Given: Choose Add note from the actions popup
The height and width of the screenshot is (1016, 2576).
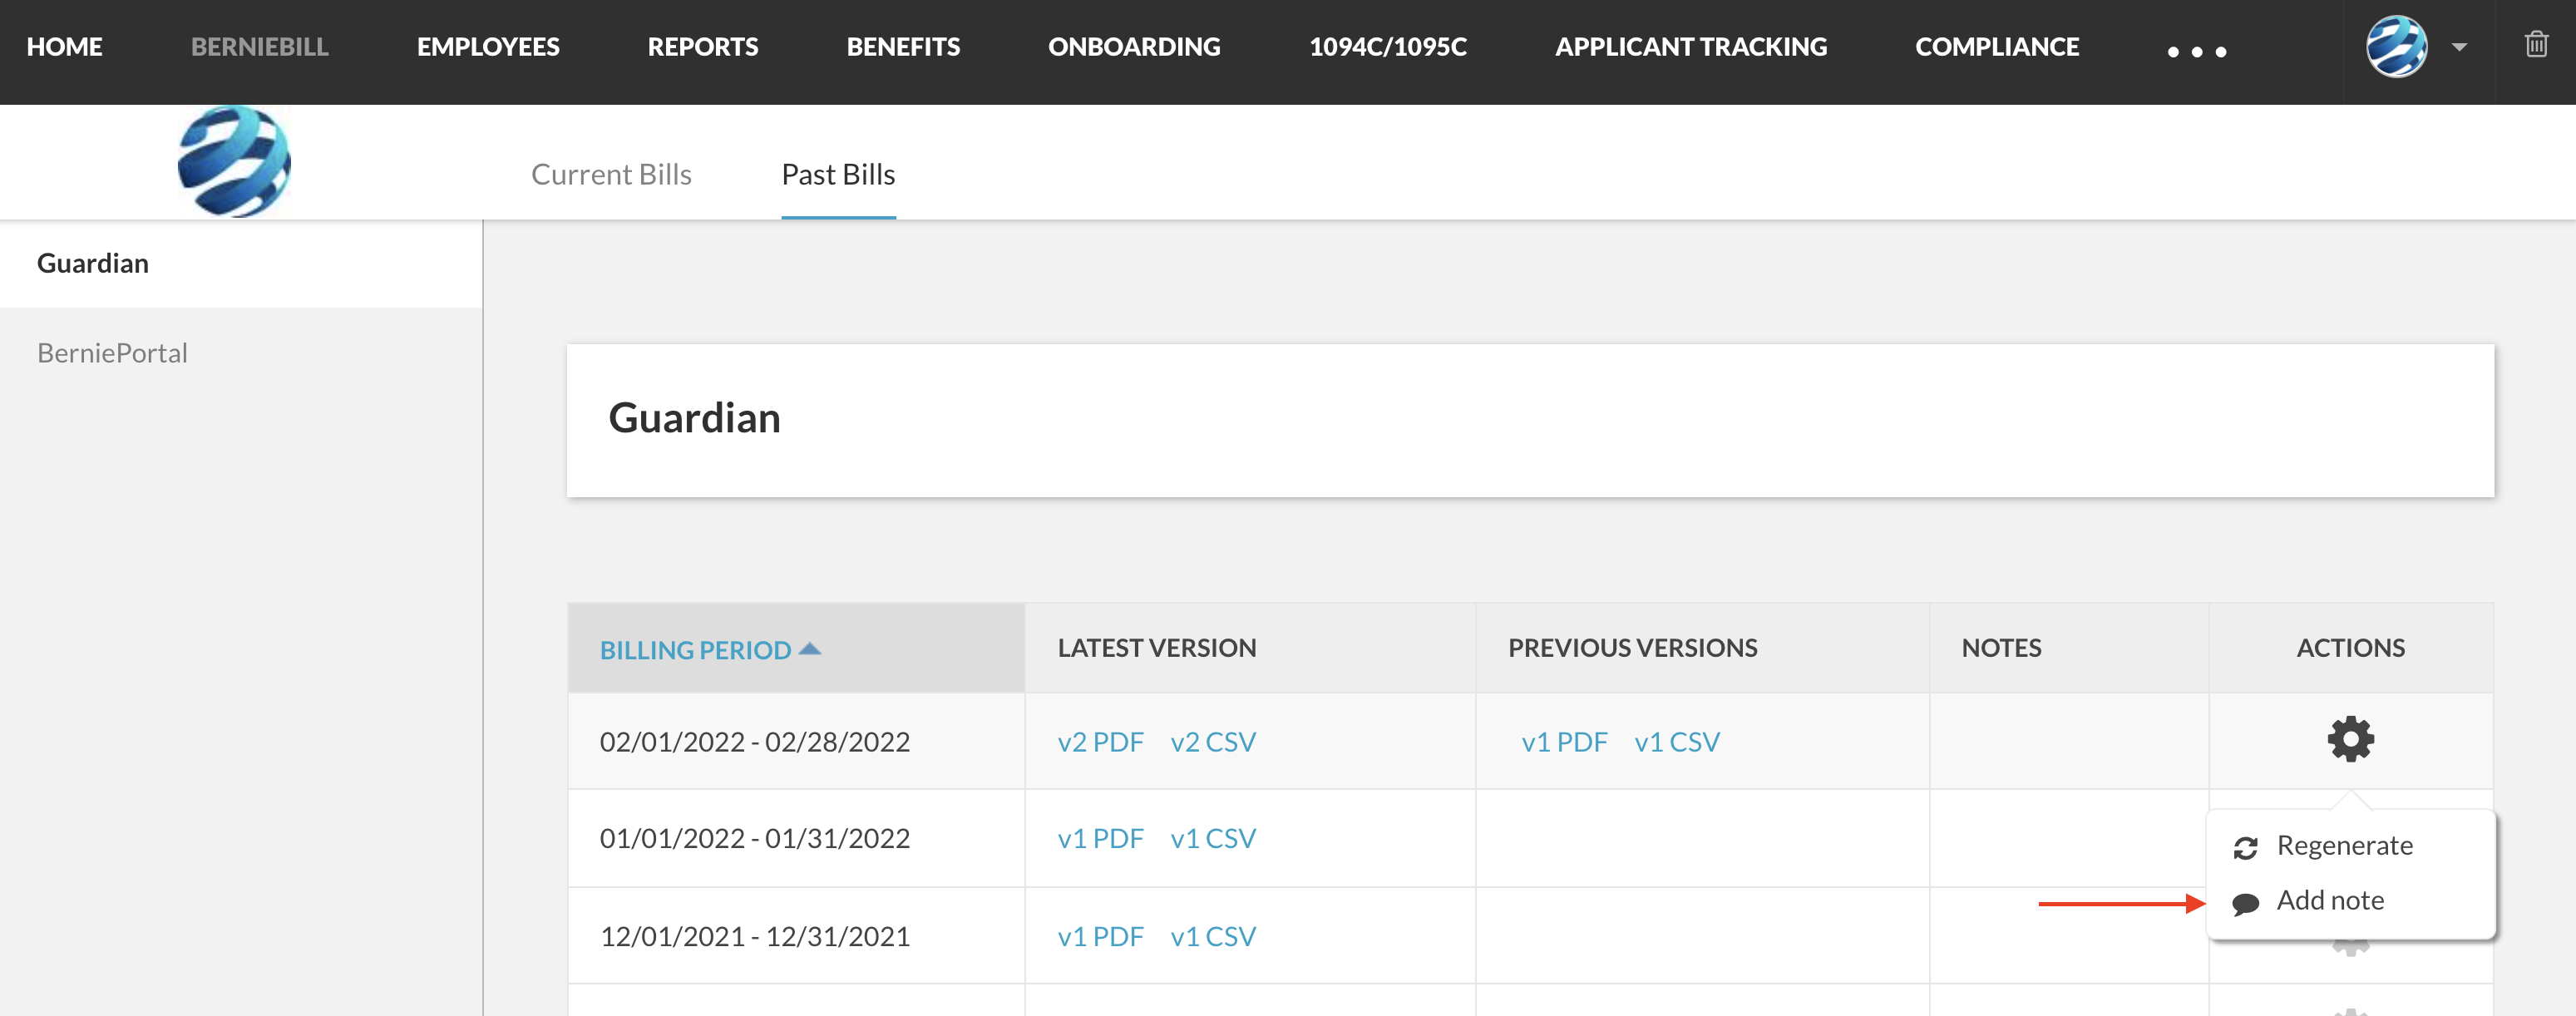Looking at the screenshot, I should pos(2330,900).
